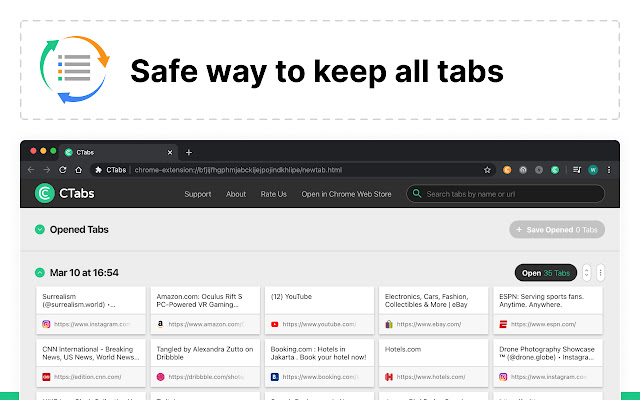The image size is (640, 400).
Task: Click Amazon favicon on Oculus Rift card
Action: [x=160, y=324]
